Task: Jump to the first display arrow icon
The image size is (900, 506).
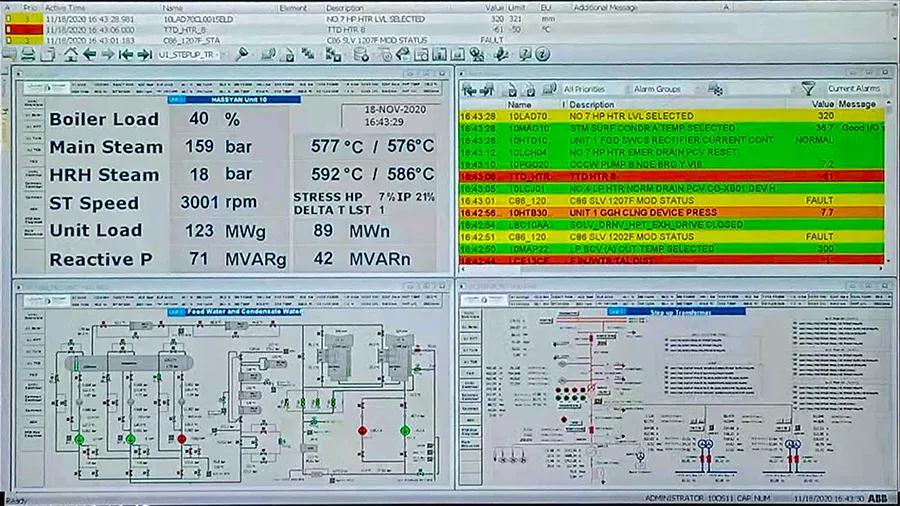Action: pyautogui.click(x=126, y=54)
